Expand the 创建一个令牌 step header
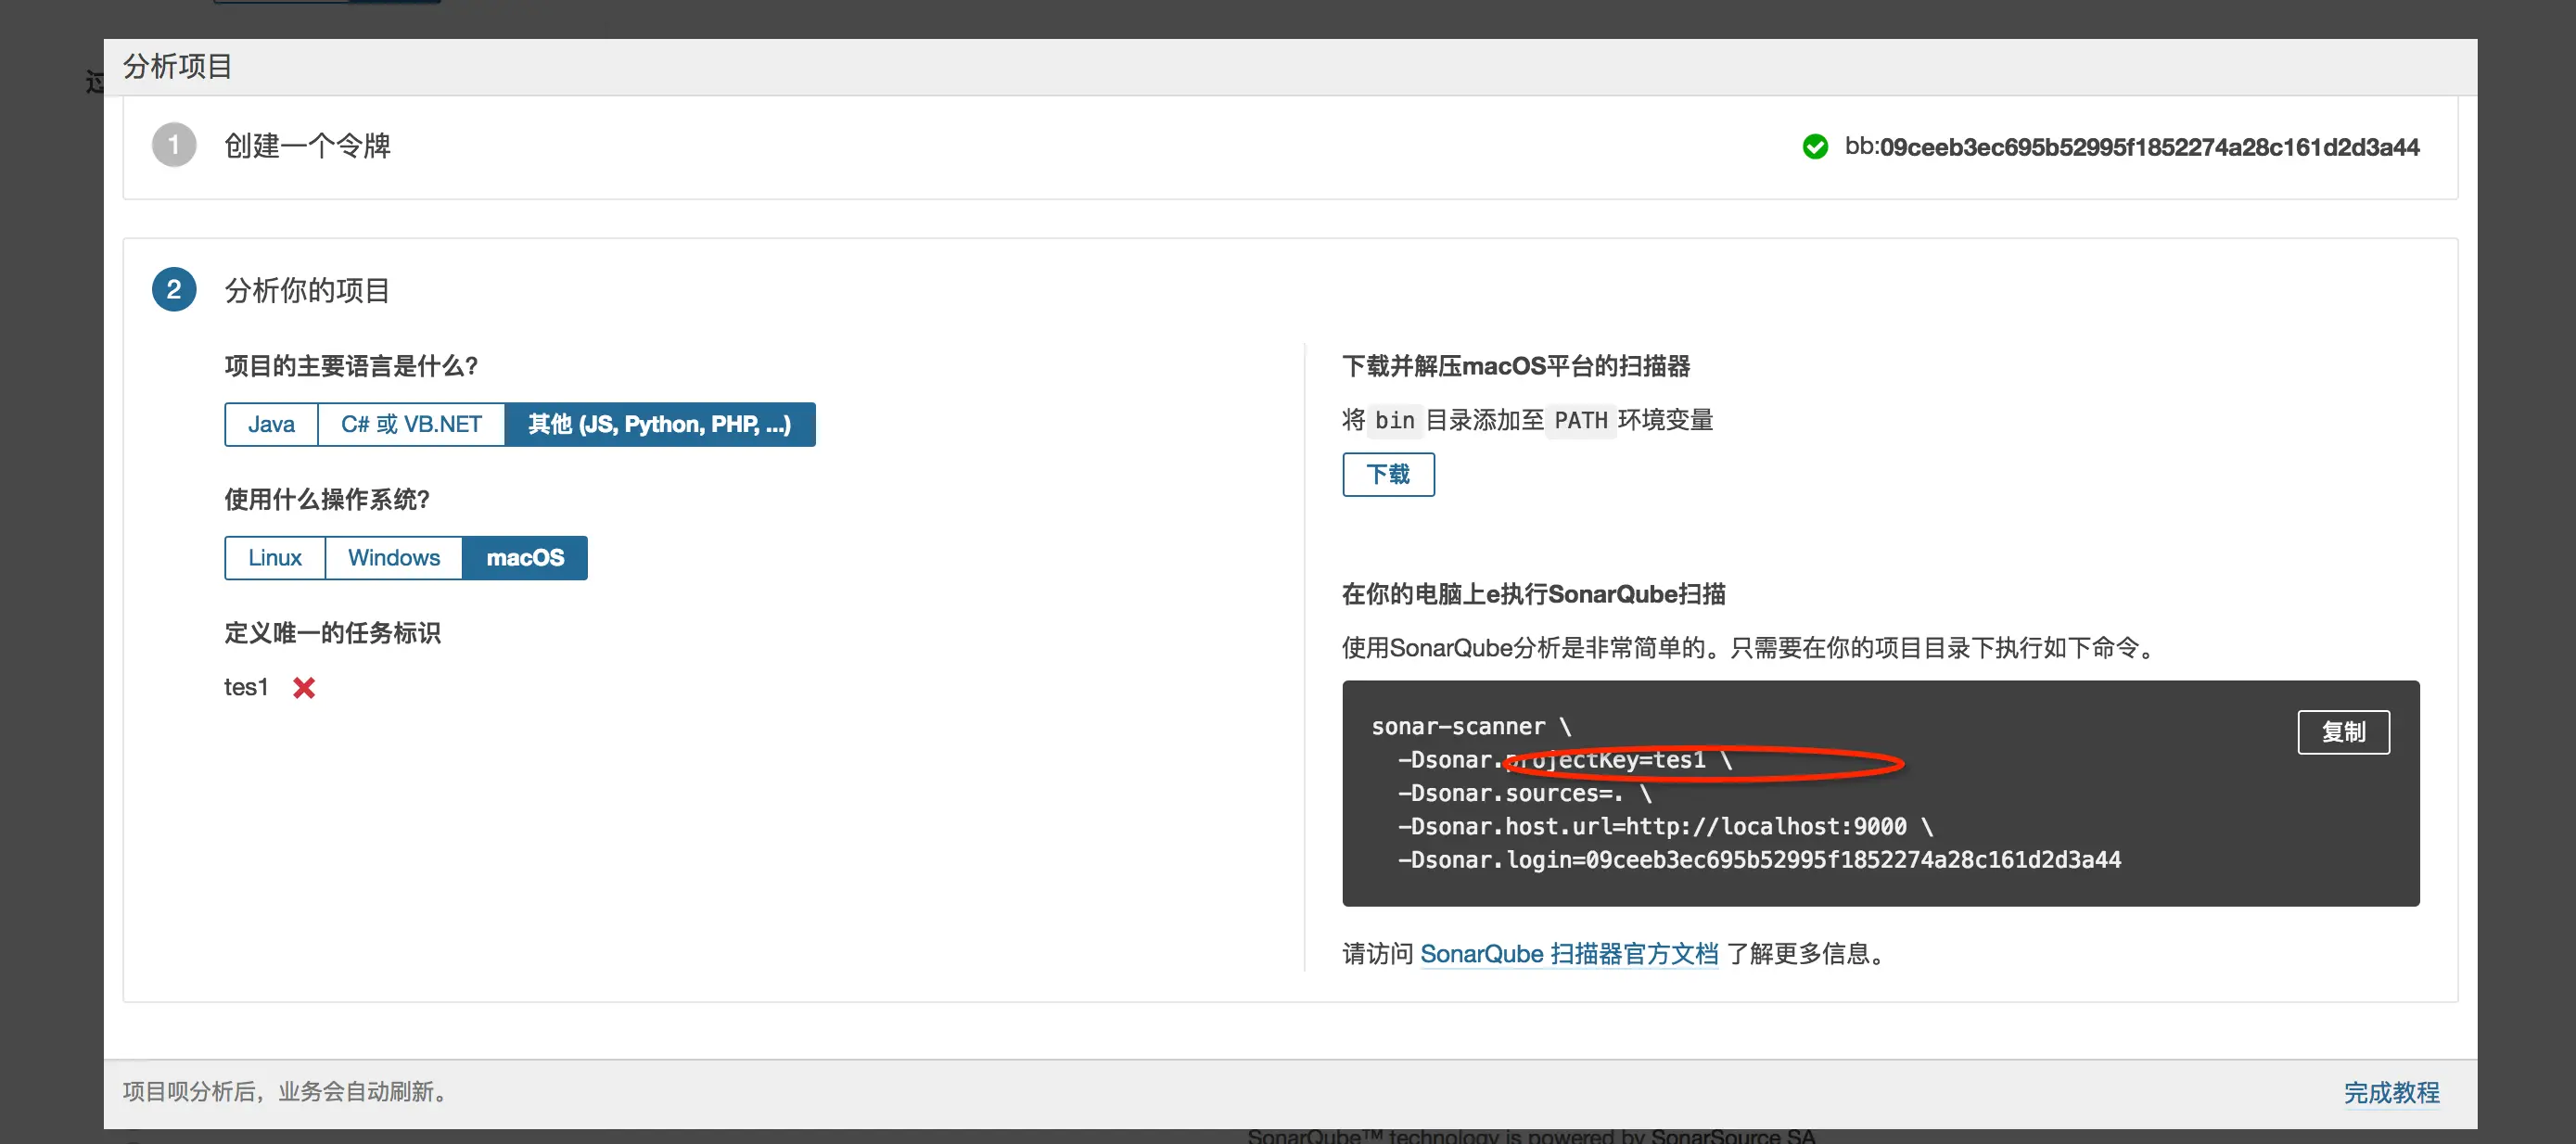 [307, 146]
